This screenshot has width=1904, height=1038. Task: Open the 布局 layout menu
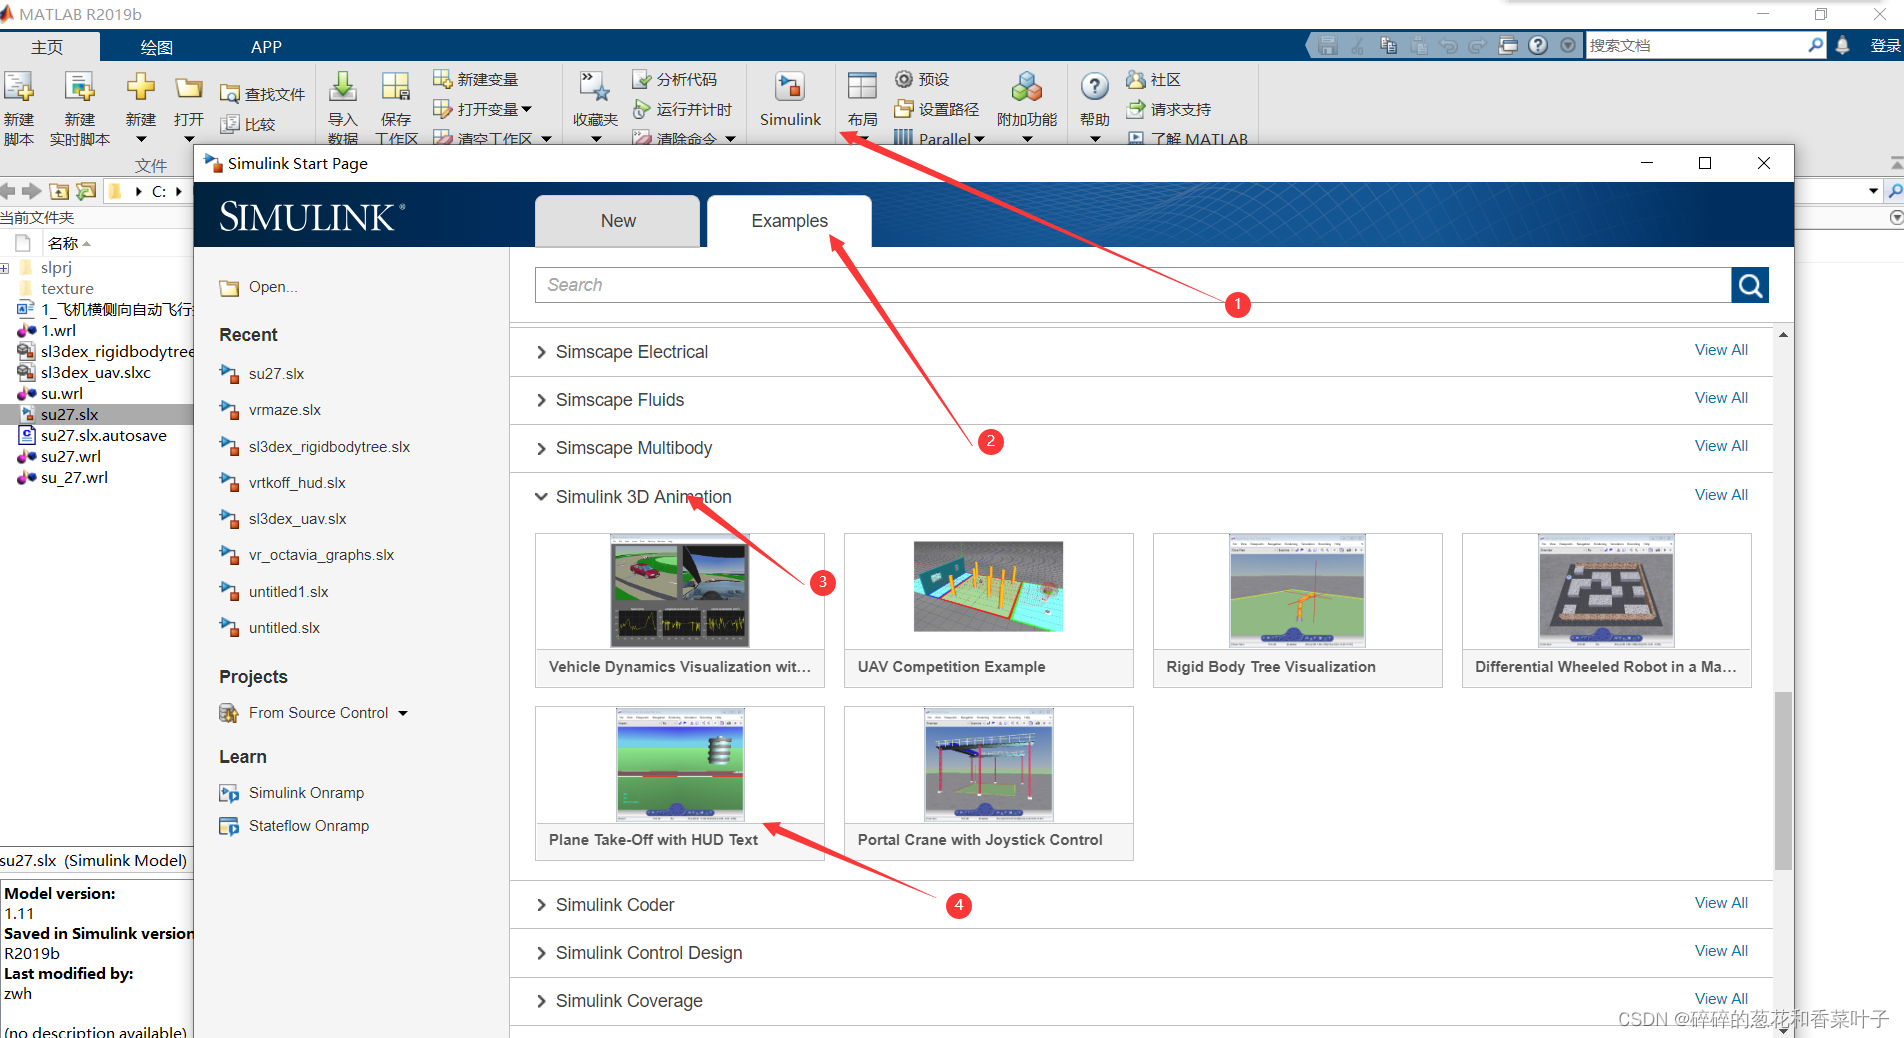[x=862, y=98]
